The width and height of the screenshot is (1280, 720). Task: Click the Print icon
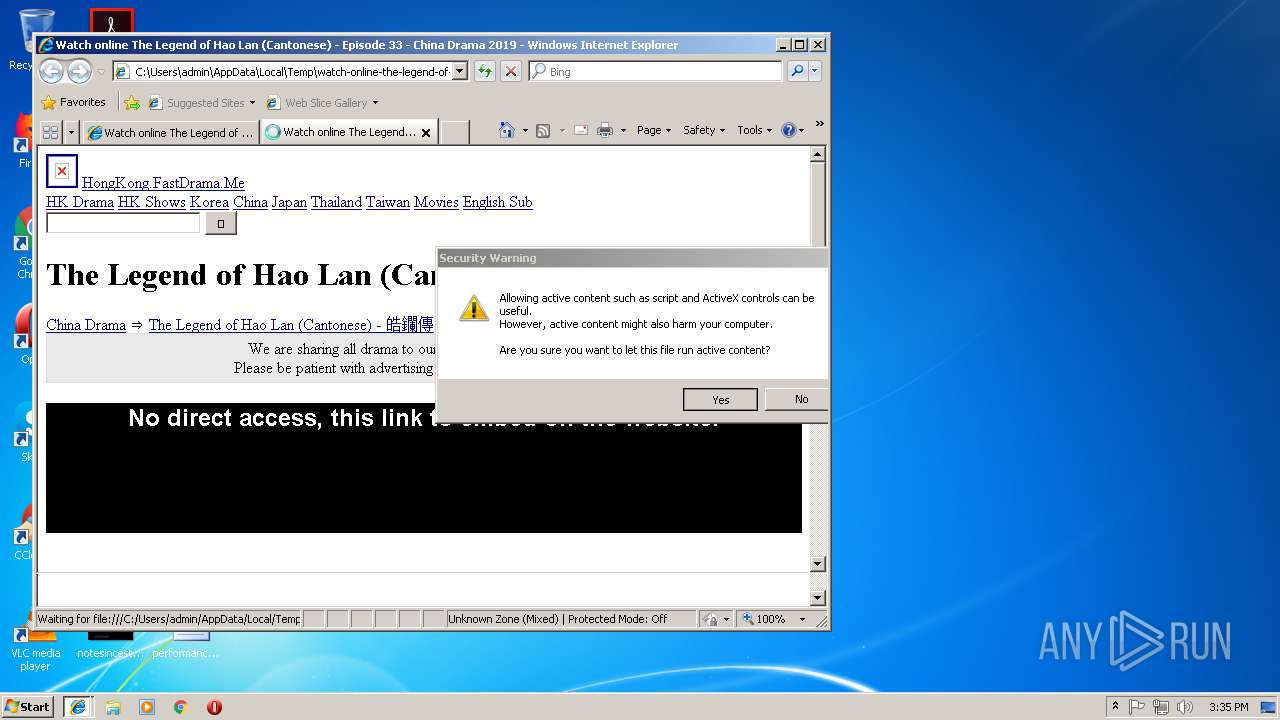pos(605,130)
